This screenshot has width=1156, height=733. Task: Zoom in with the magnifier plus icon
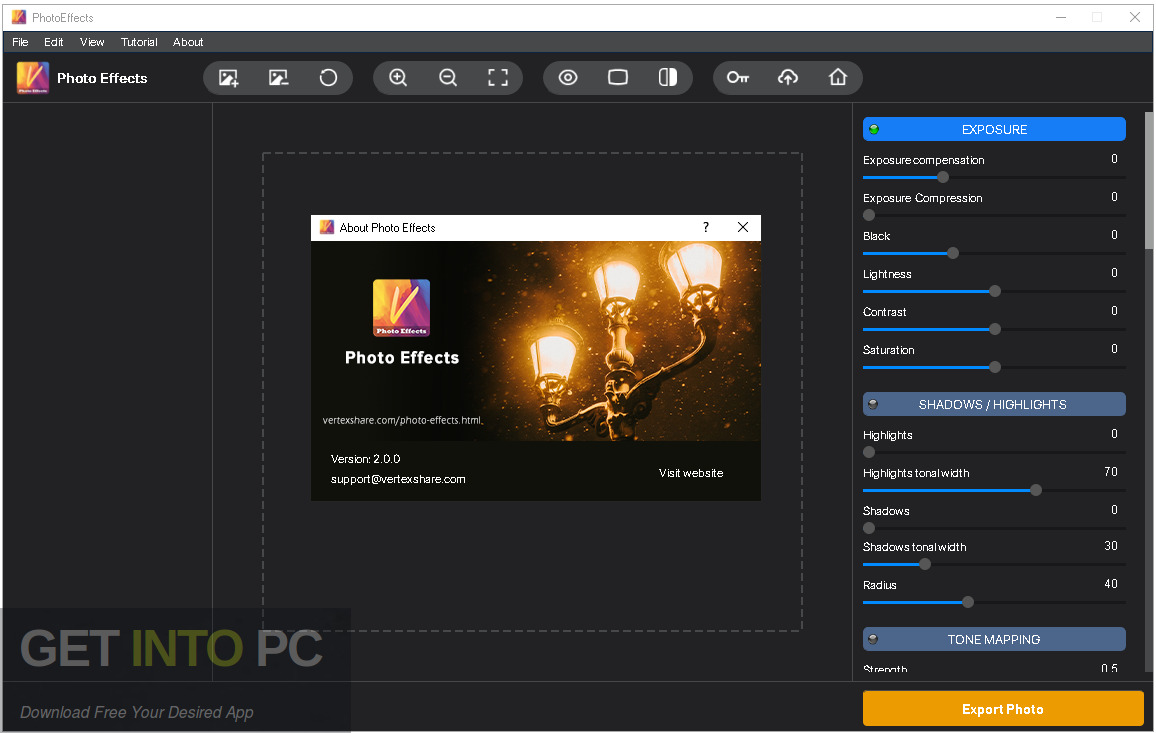(x=398, y=77)
